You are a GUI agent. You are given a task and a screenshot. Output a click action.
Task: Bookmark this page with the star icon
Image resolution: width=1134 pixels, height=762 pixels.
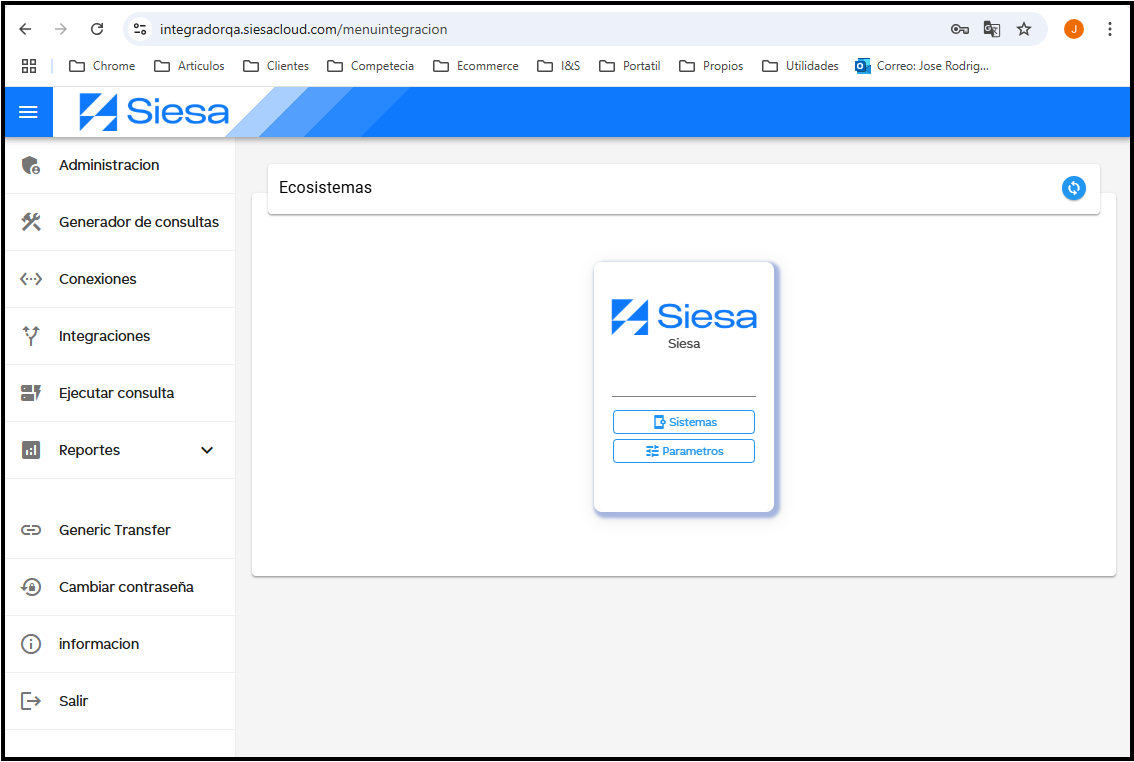click(x=1024, y=29)
